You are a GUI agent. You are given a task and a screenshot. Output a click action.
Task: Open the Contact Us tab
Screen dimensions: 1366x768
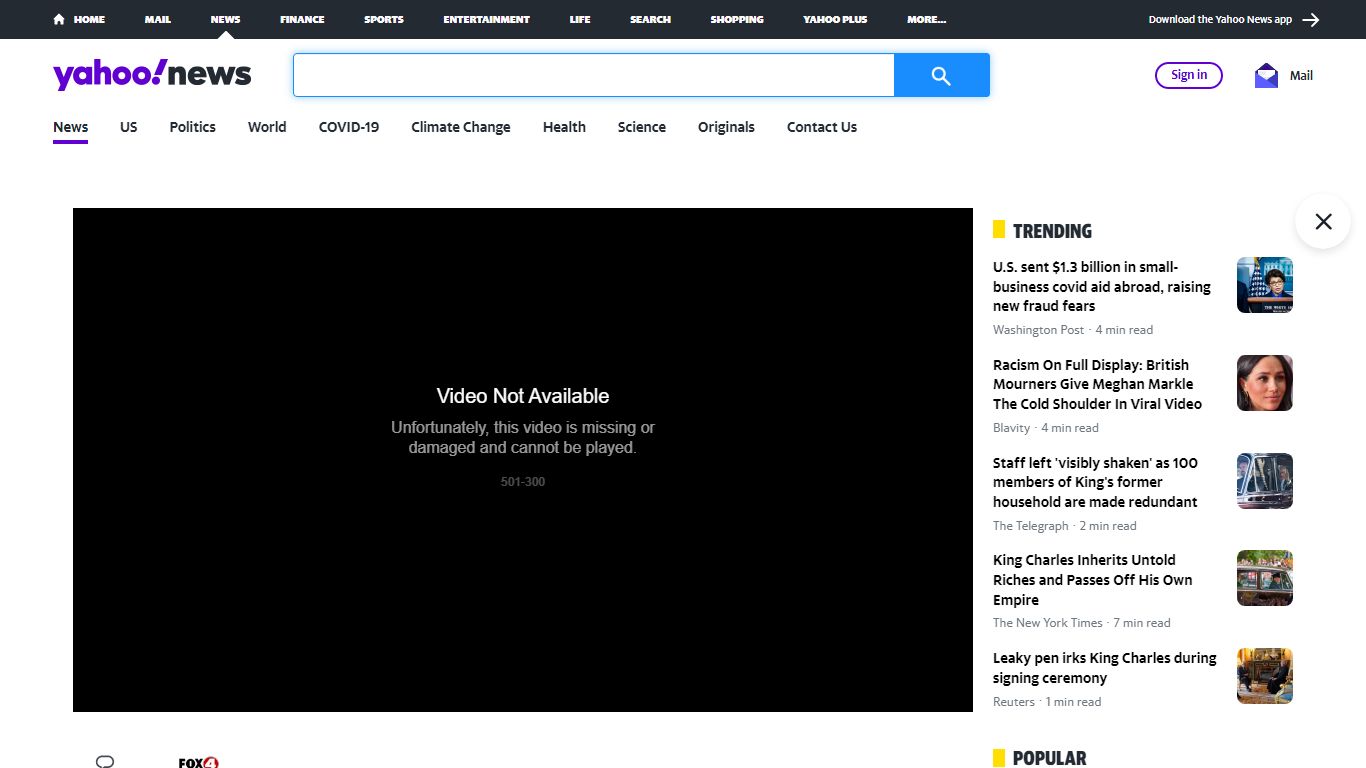coord(822,127)
